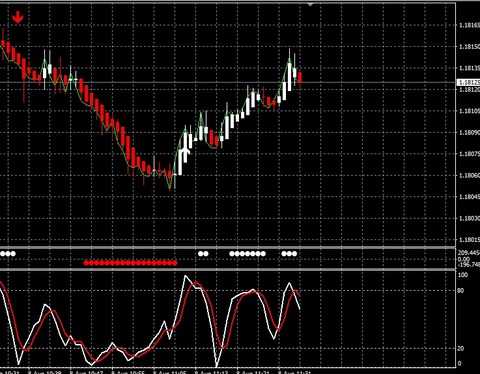The height and width of the screenshot is (374, 480).
Task: Click the 209.445 indicator scale value
Action: point(469,253)
